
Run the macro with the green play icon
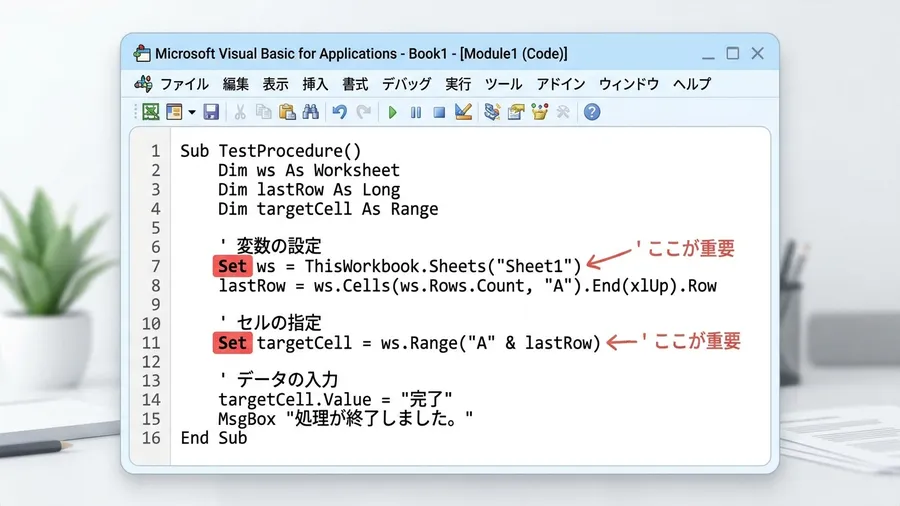[393, 112]
